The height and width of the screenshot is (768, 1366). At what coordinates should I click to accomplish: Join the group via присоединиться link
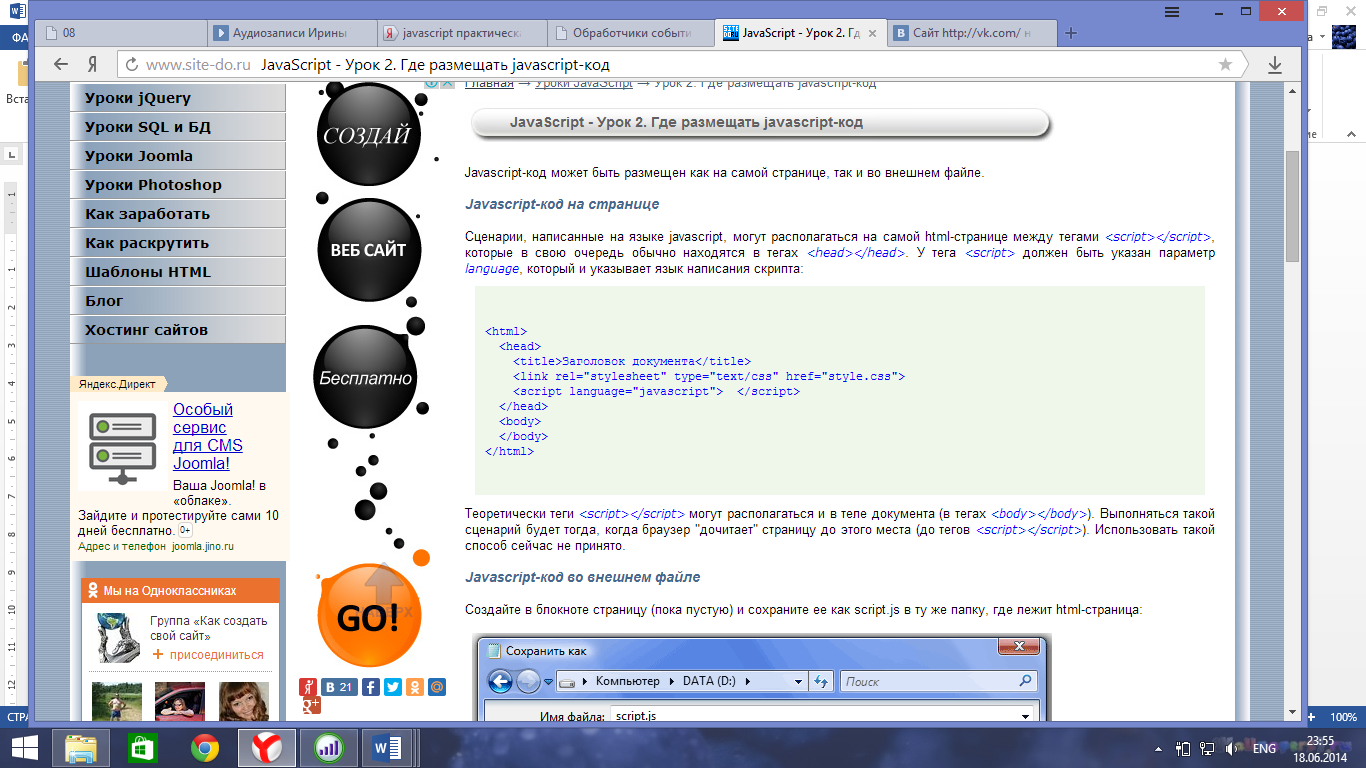click(217, 655)
